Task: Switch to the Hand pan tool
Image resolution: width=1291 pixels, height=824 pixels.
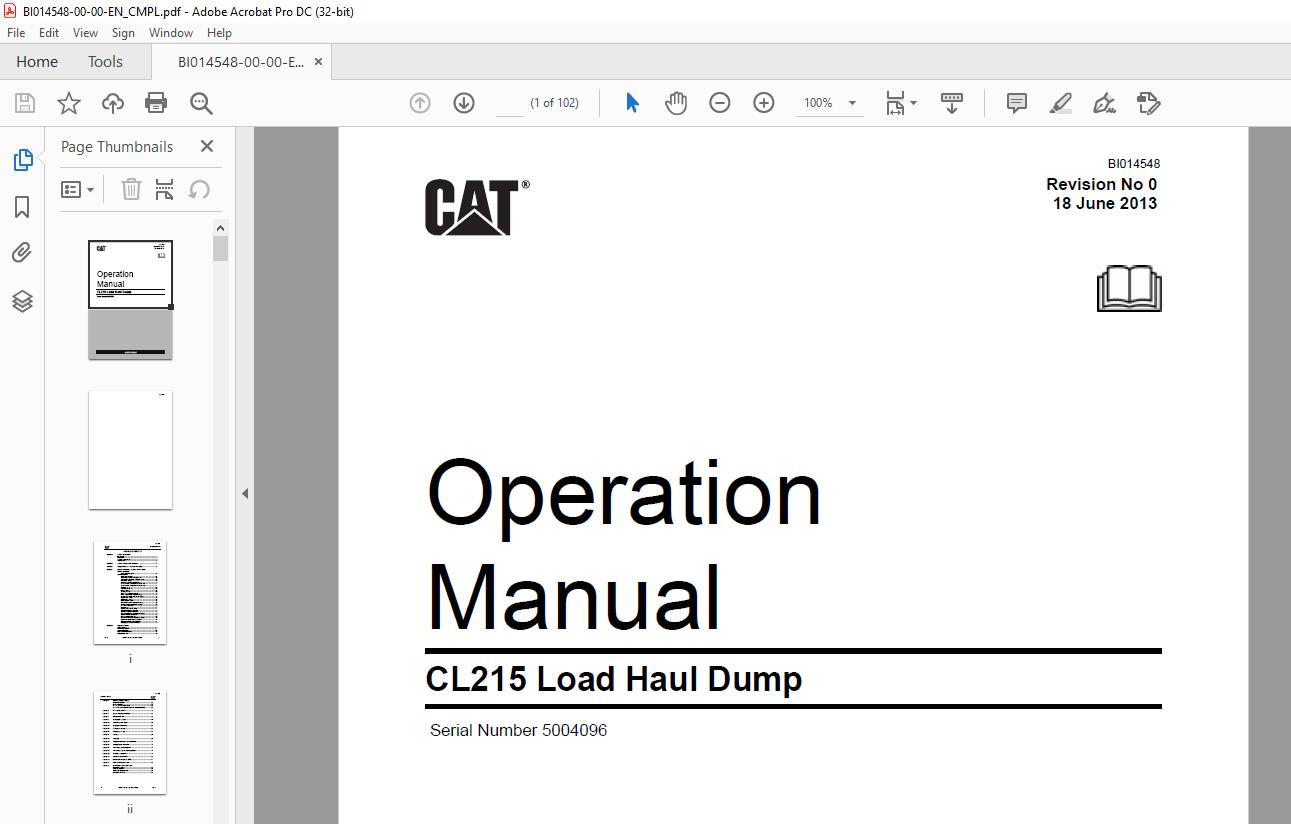Action: (677, 103)
